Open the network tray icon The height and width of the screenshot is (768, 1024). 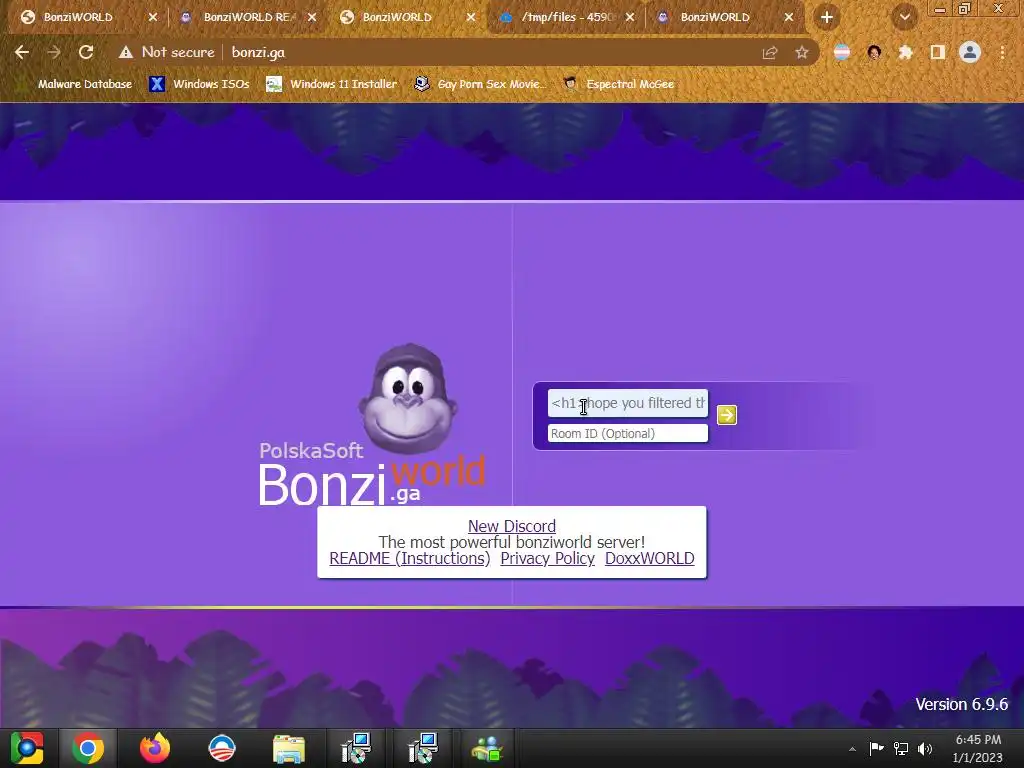coord(901,748)
